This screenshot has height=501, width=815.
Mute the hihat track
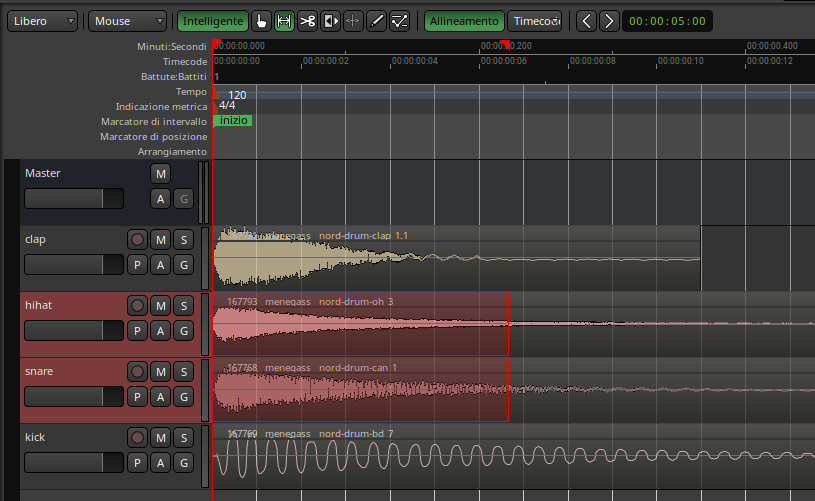point(160,305)
